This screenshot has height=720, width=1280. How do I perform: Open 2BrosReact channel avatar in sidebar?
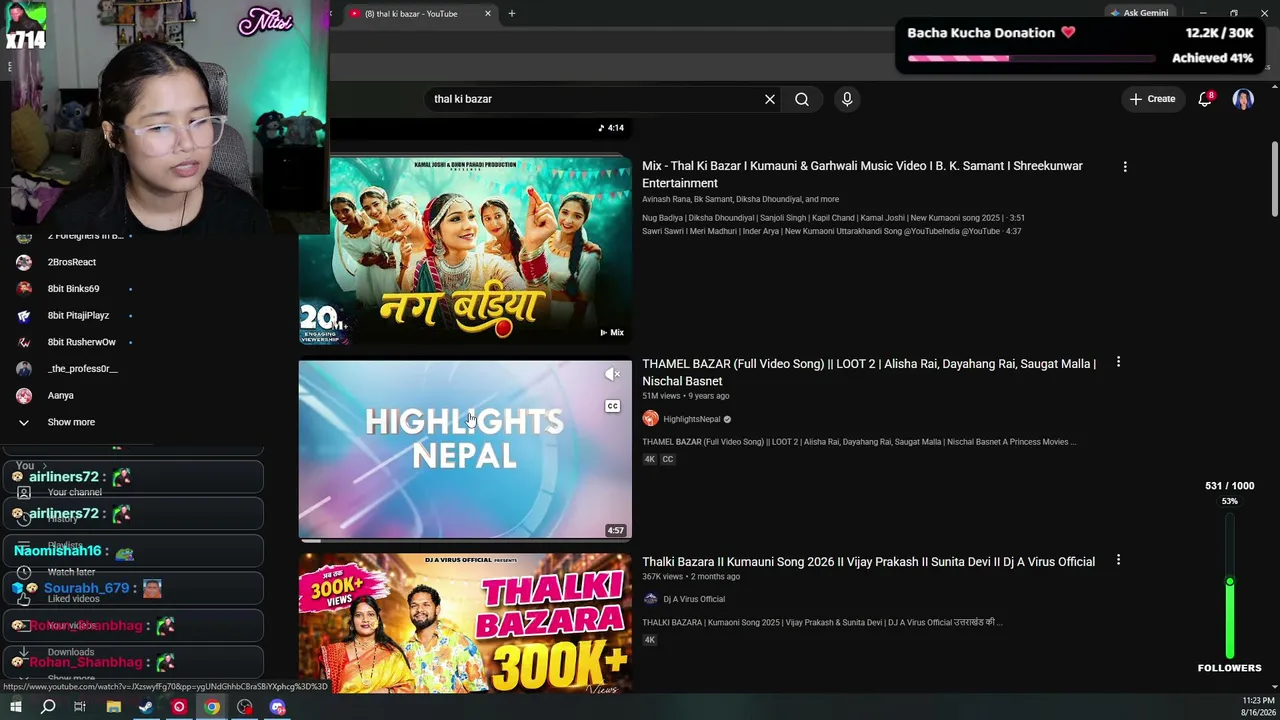click(x=24, y=262)
